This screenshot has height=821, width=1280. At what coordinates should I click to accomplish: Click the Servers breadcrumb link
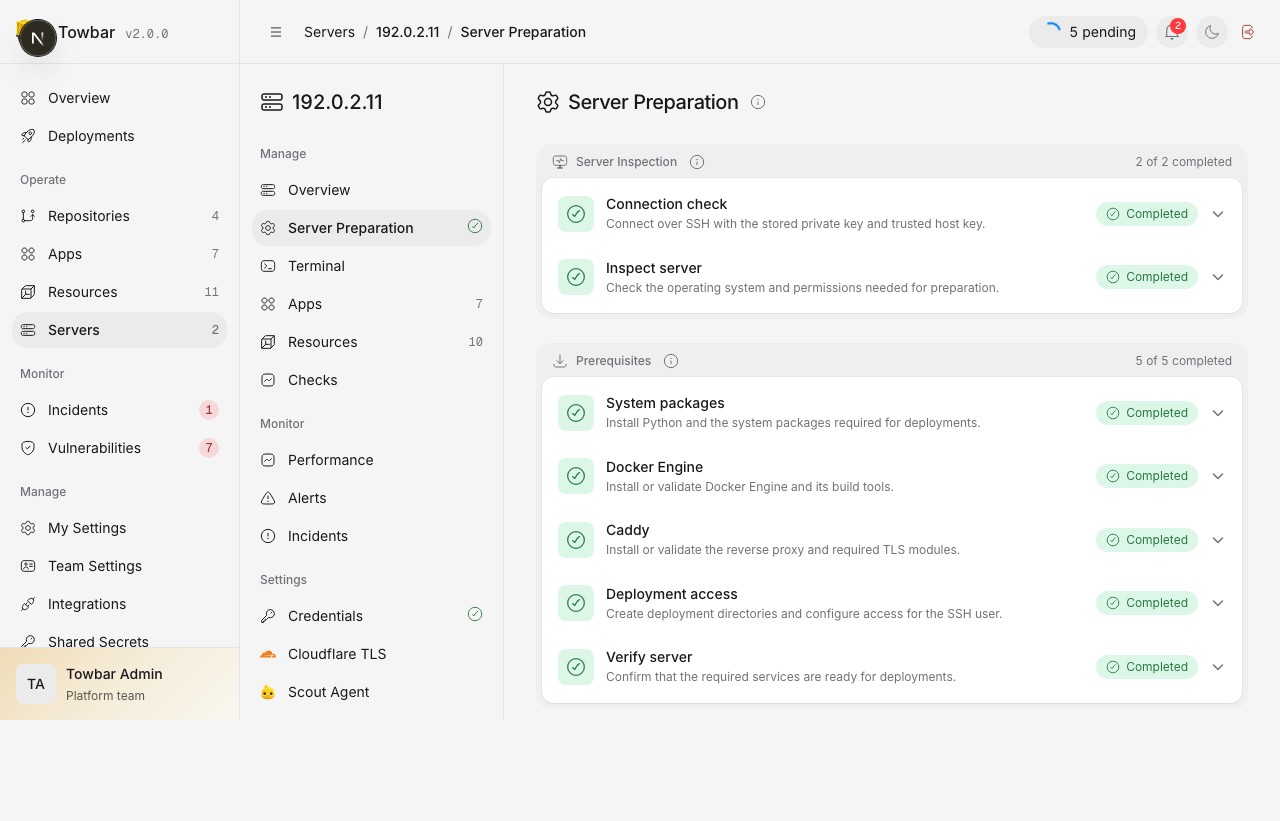click(x=329, y=32)
